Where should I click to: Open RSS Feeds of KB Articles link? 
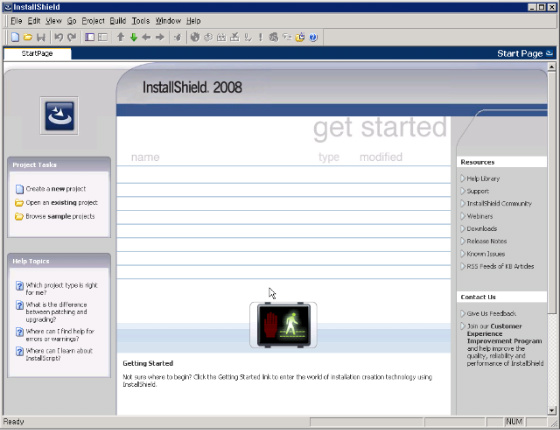(500, 266)
